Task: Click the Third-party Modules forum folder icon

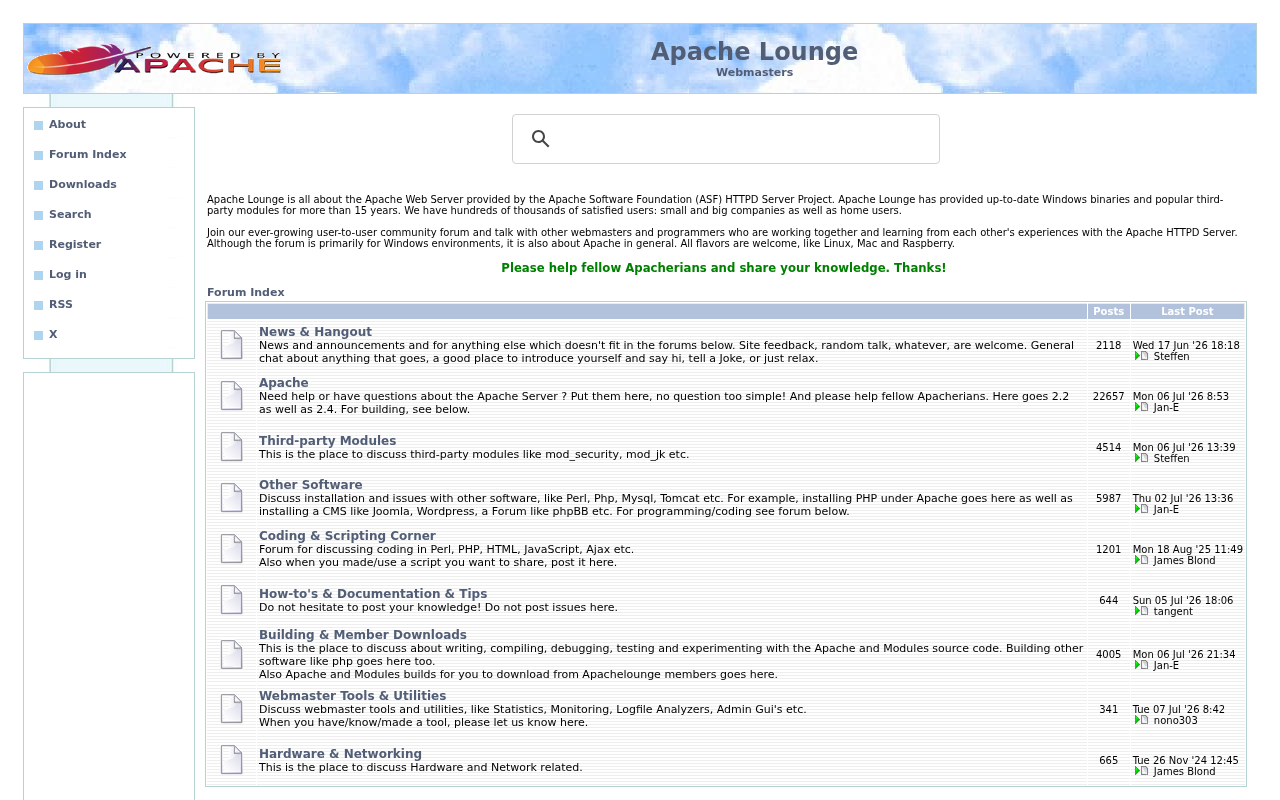Action: click(231, 447)
